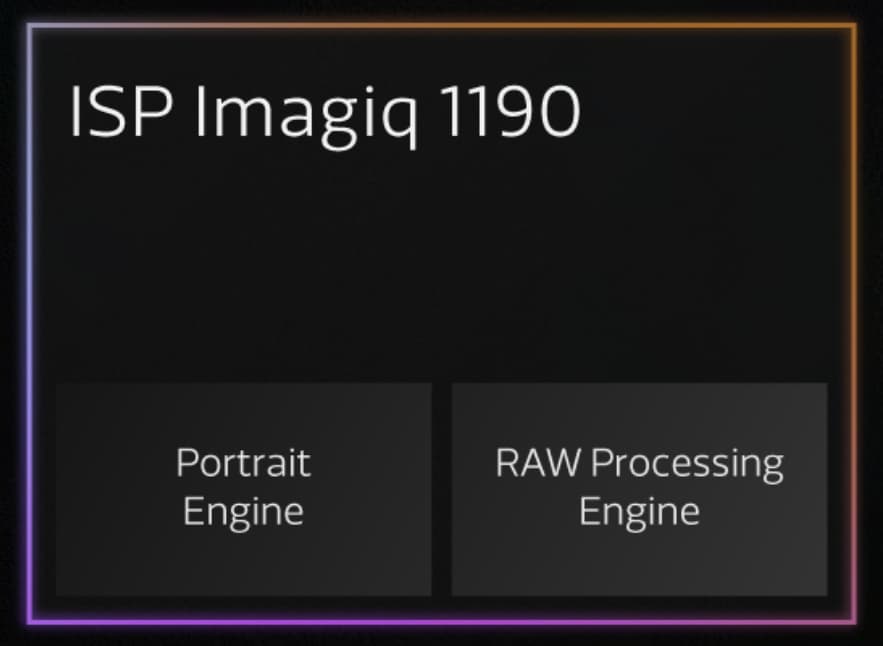
Task: Click the Portrait Engine box
Action: click(x=243, y=489)
